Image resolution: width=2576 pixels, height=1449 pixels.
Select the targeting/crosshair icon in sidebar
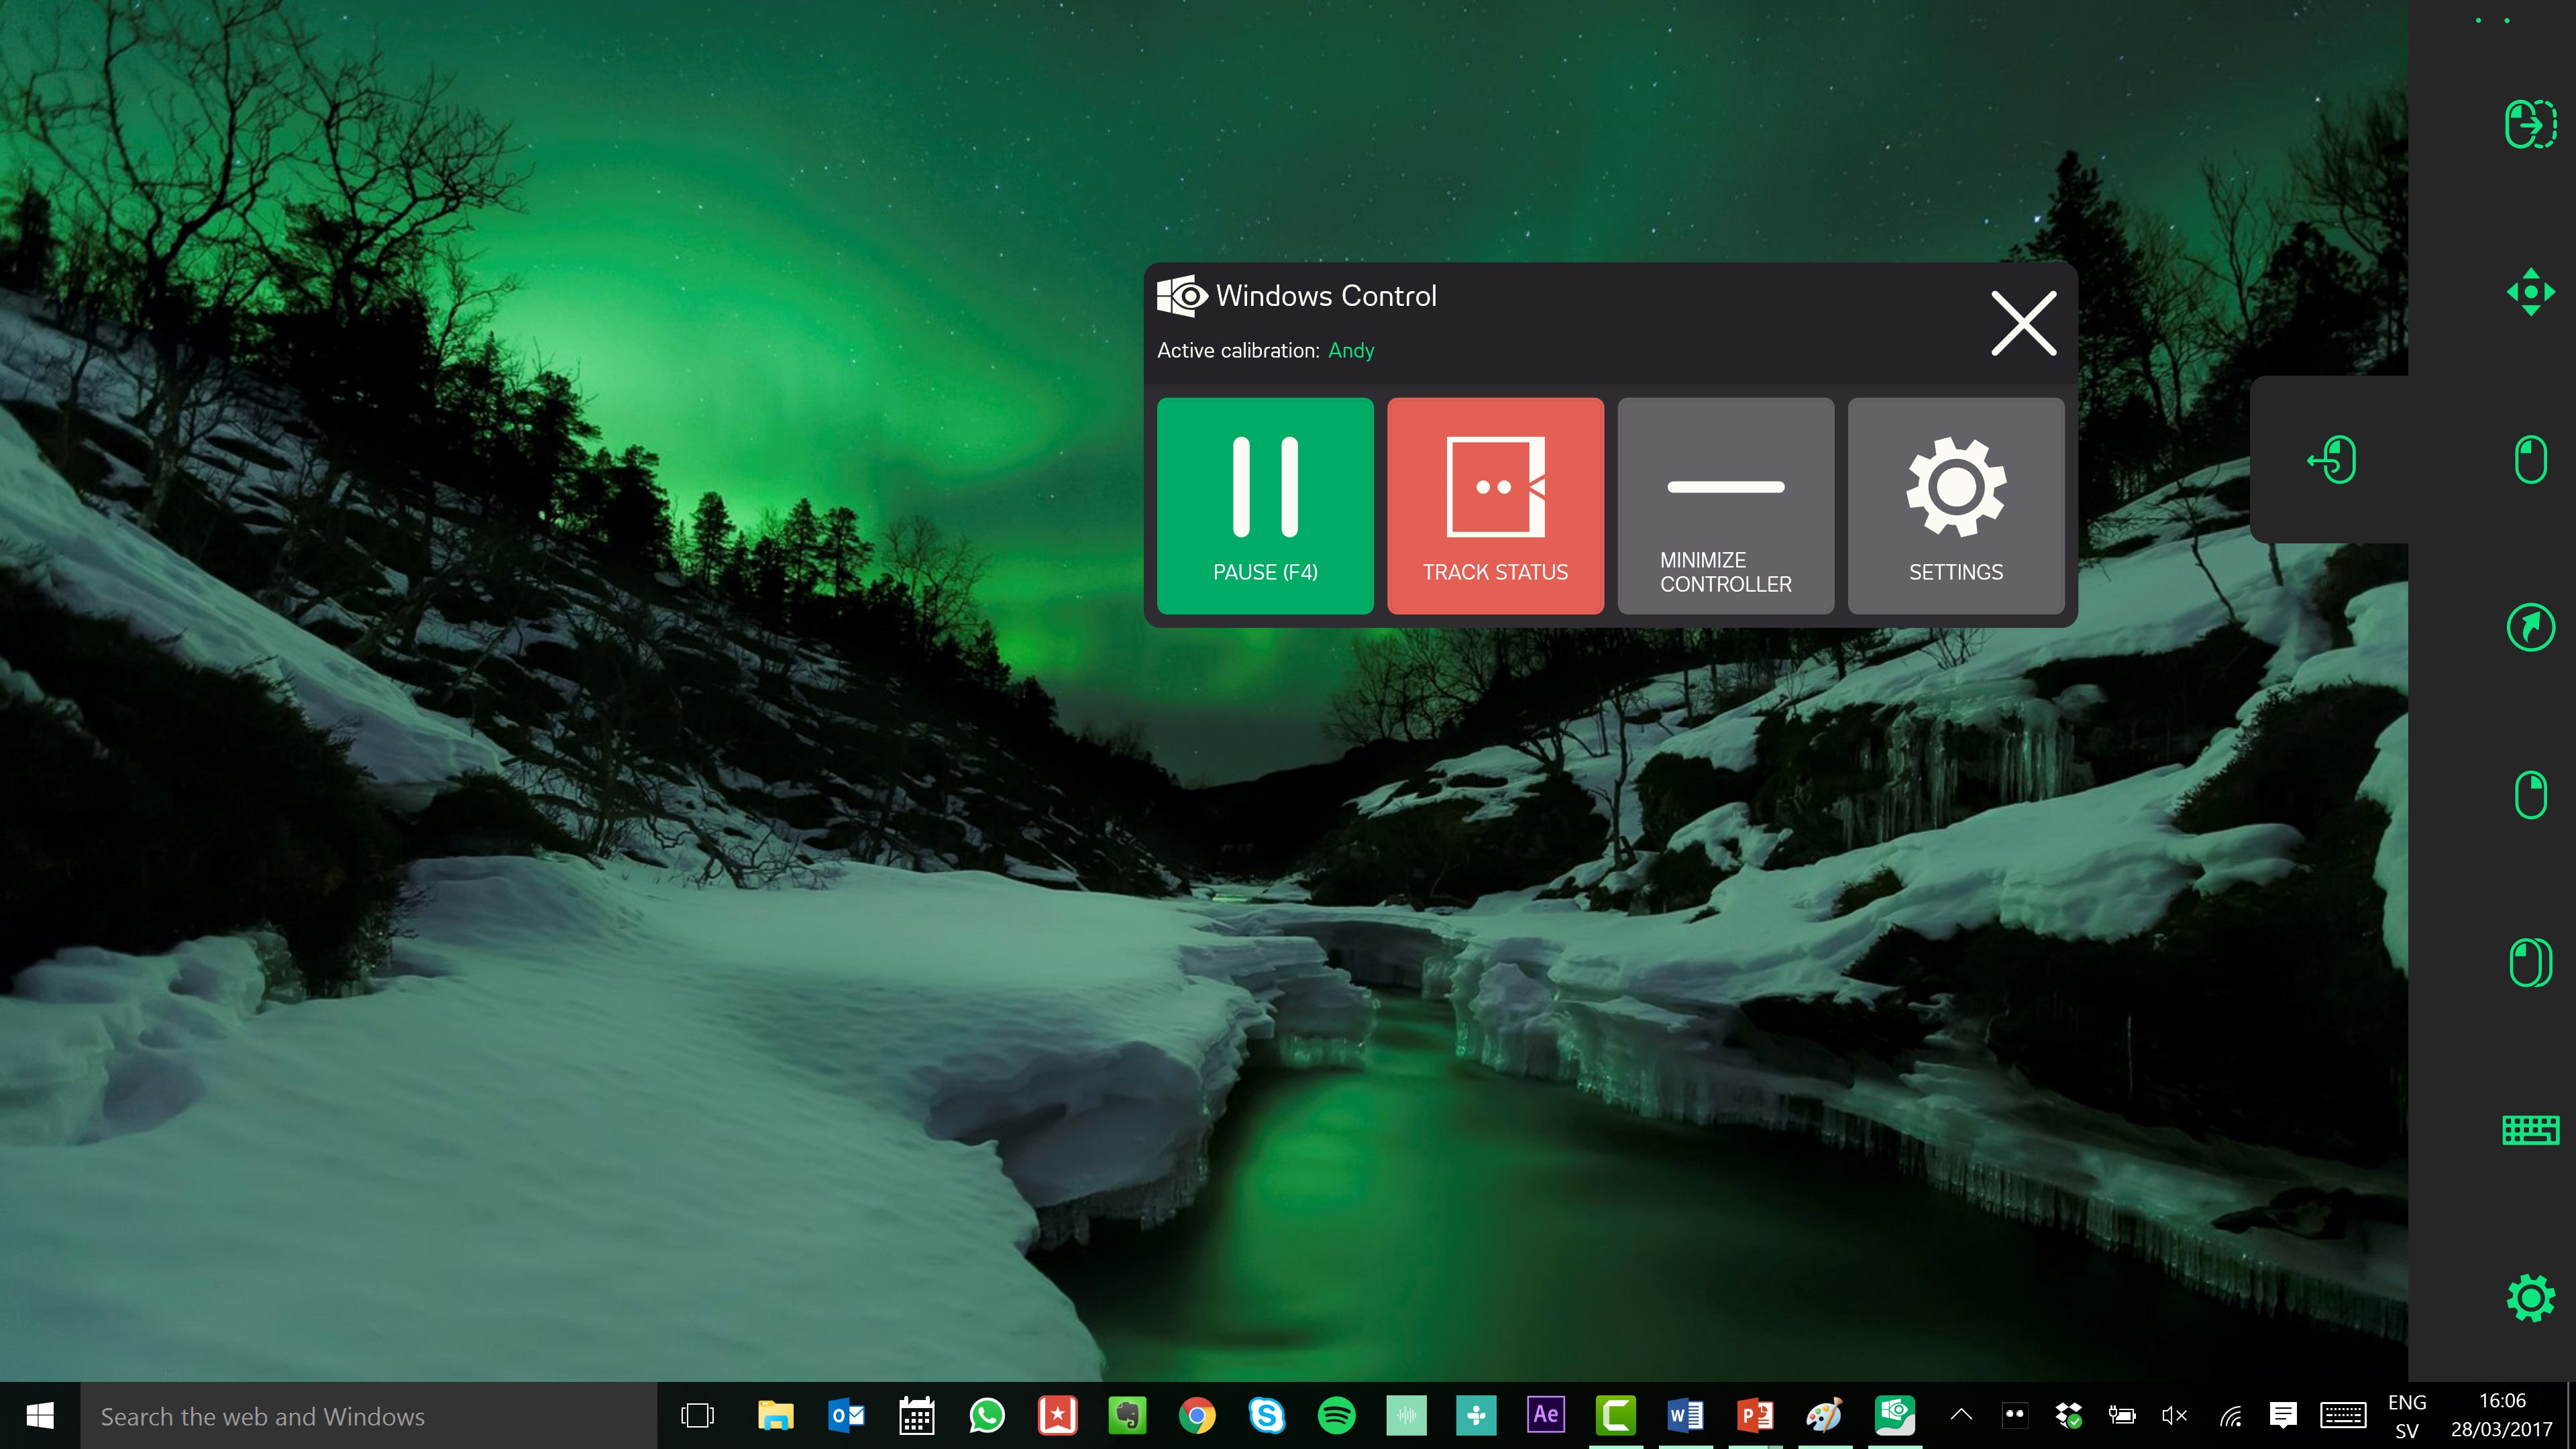click(x=2528, y=288)
